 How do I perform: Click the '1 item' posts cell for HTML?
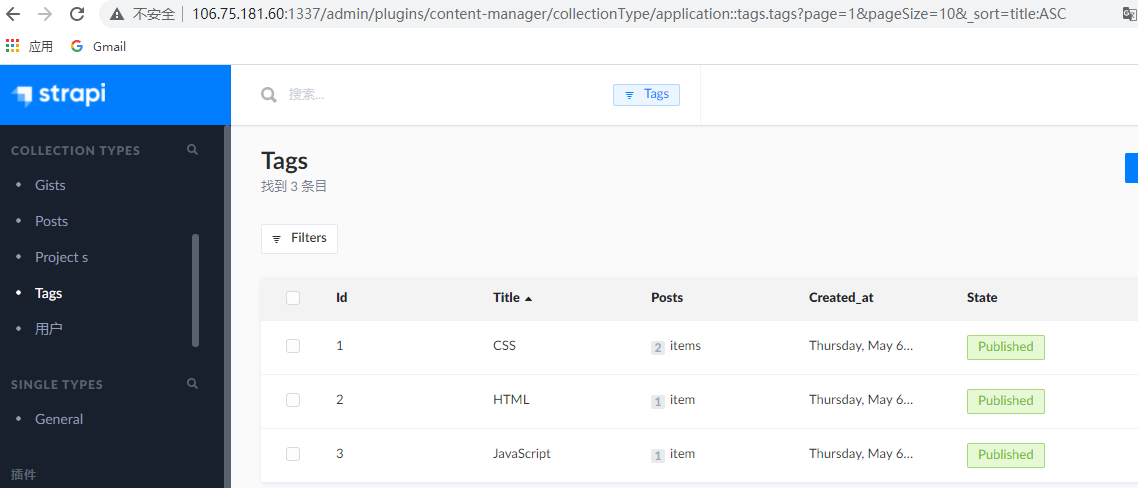click(x=674, y=400)
